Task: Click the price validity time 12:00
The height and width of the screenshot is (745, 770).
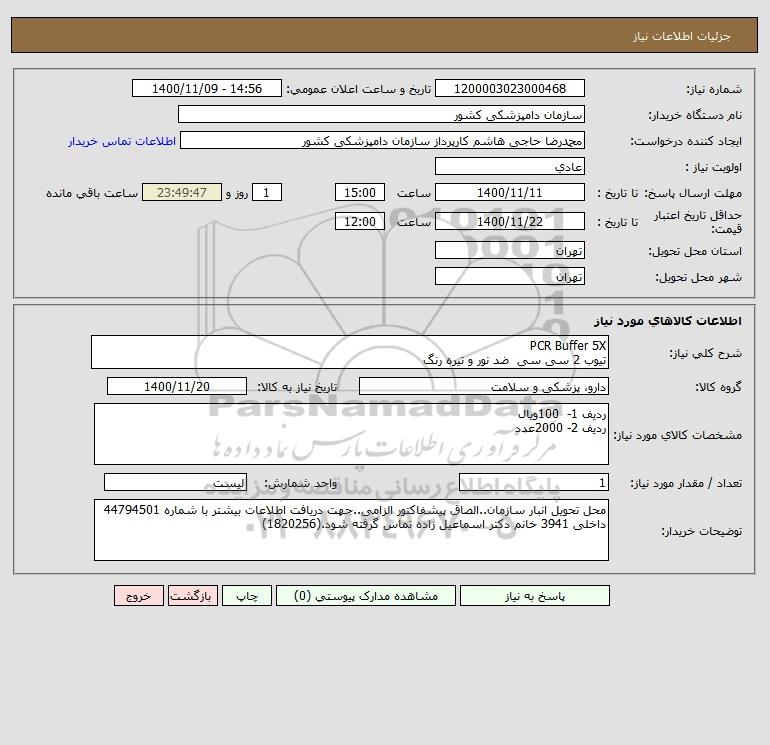Action: pyautogui.click(x=360, y=221)
